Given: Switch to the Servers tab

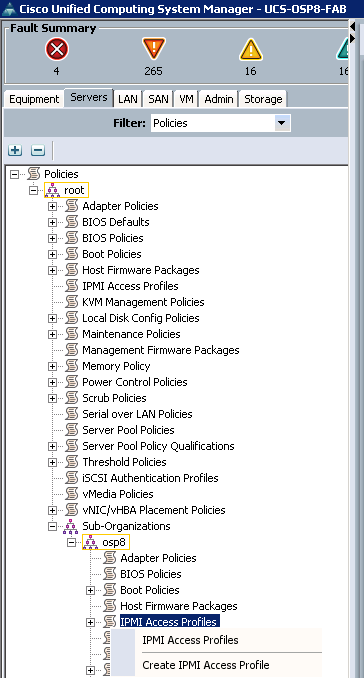Looking at the screenshot, I should click(89, 98).
